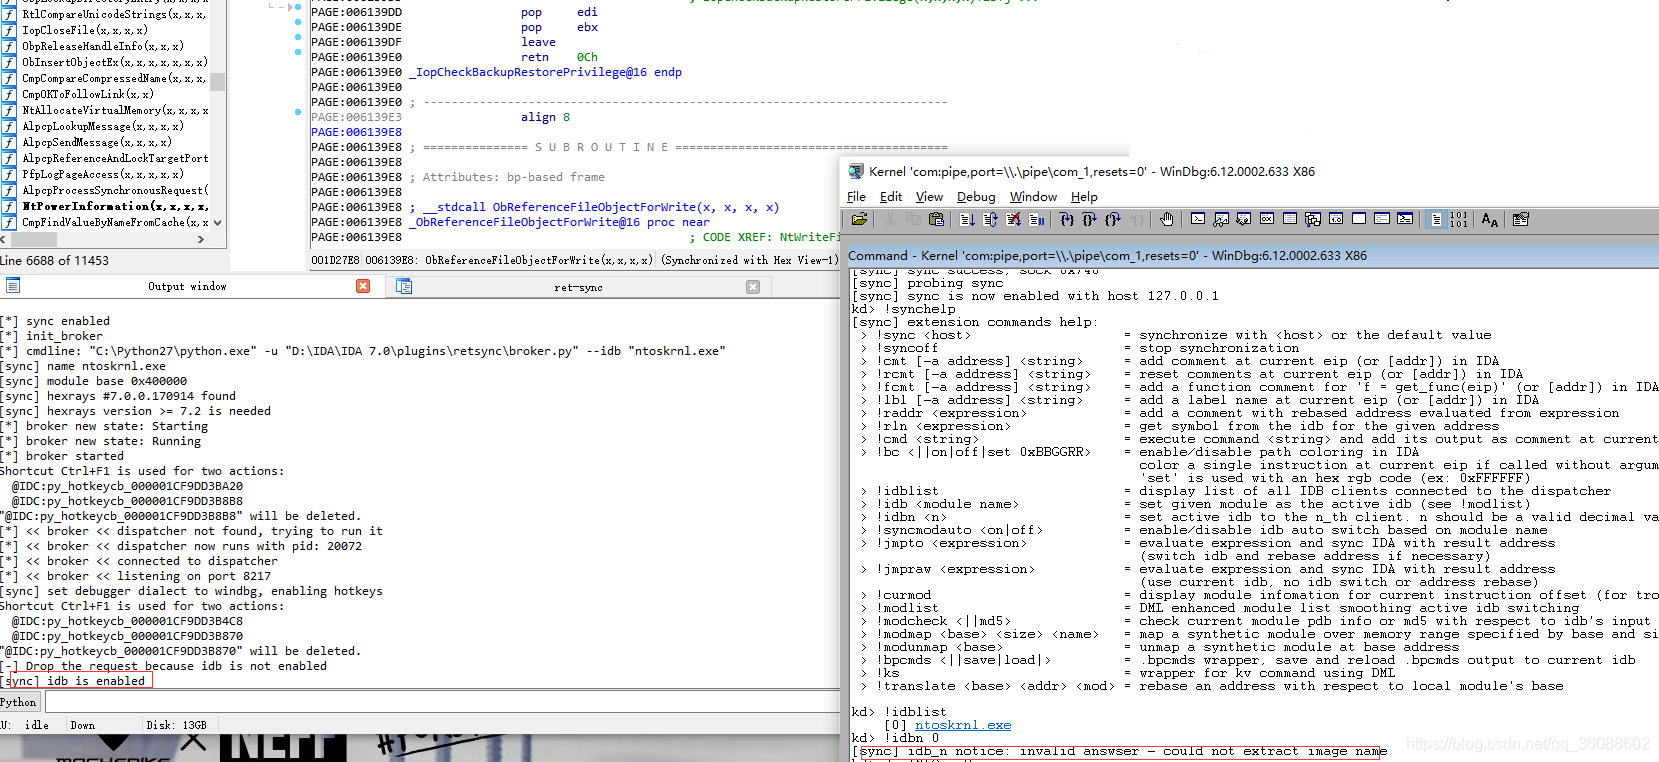The width and height of the screenshot is (1659, 762).
Task: Click the Restart debugging icon in WinDbg
Action: pos(990,219)
